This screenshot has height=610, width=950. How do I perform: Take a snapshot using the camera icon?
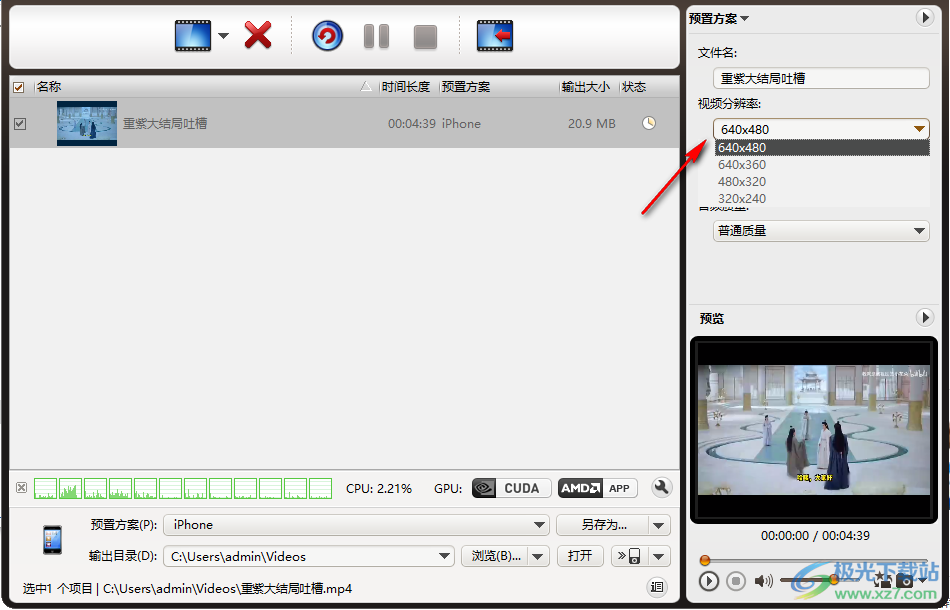click(x=907, y=579)
